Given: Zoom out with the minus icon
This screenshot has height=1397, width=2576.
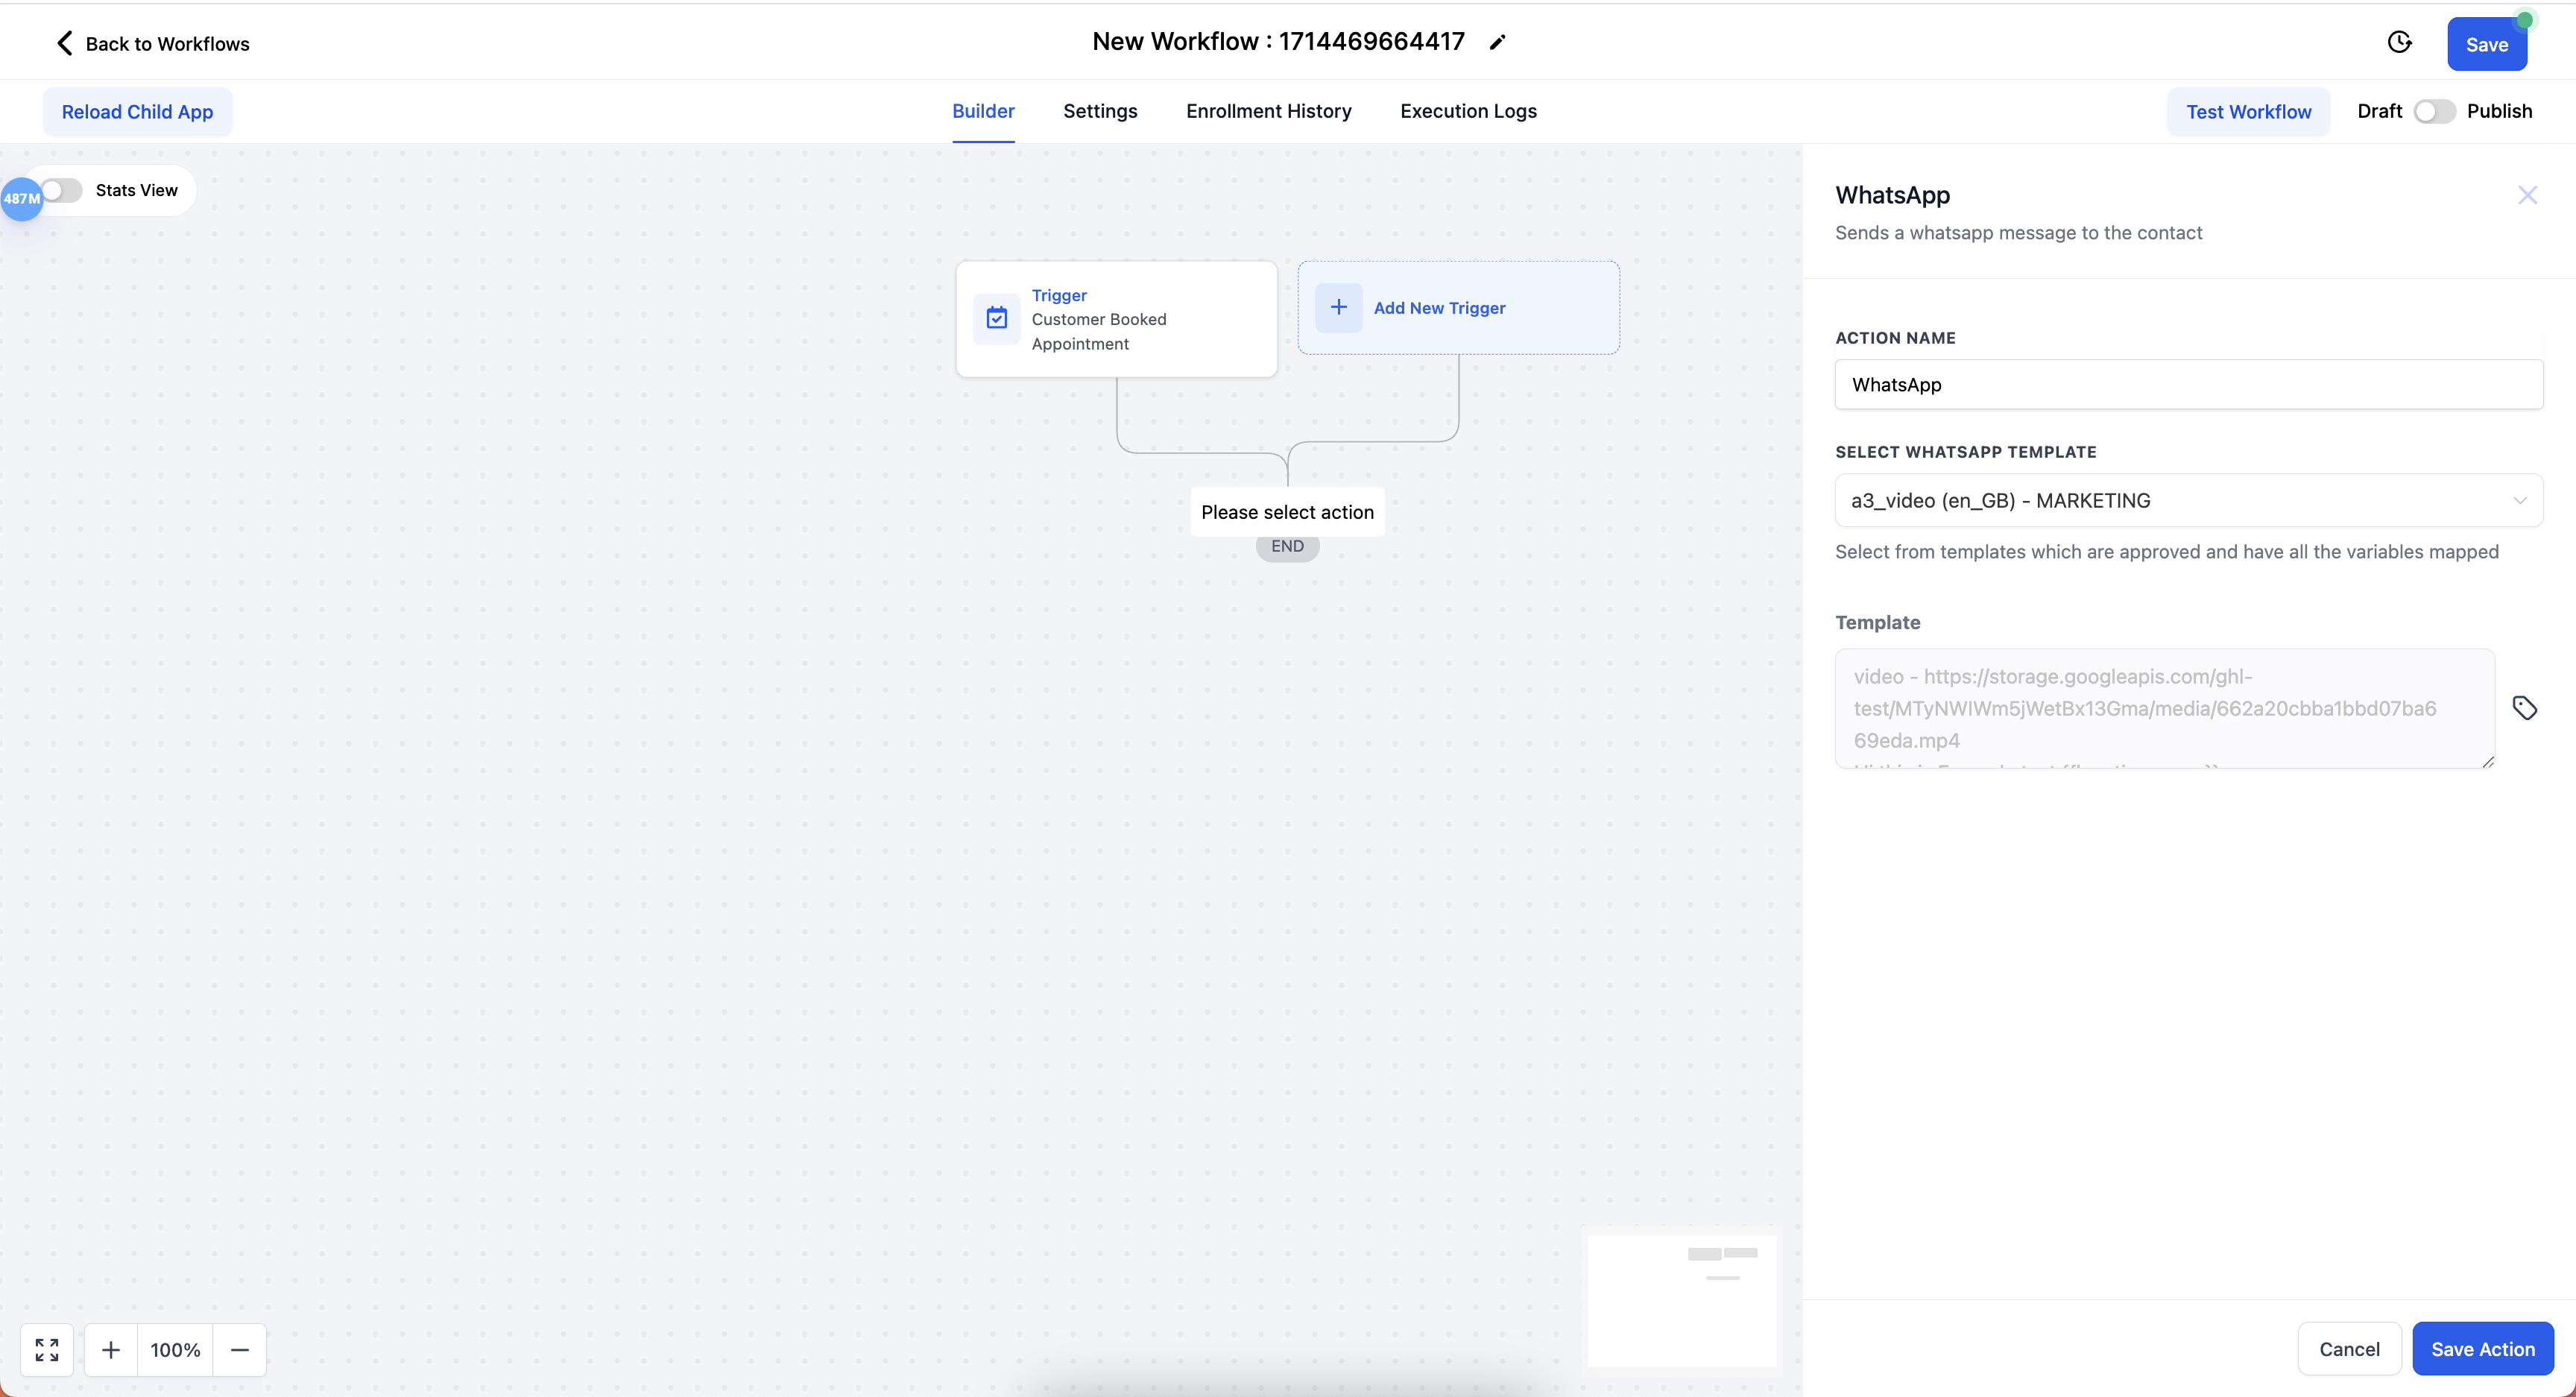Looking at the screenshot, I should click(x=240, y=1349).
